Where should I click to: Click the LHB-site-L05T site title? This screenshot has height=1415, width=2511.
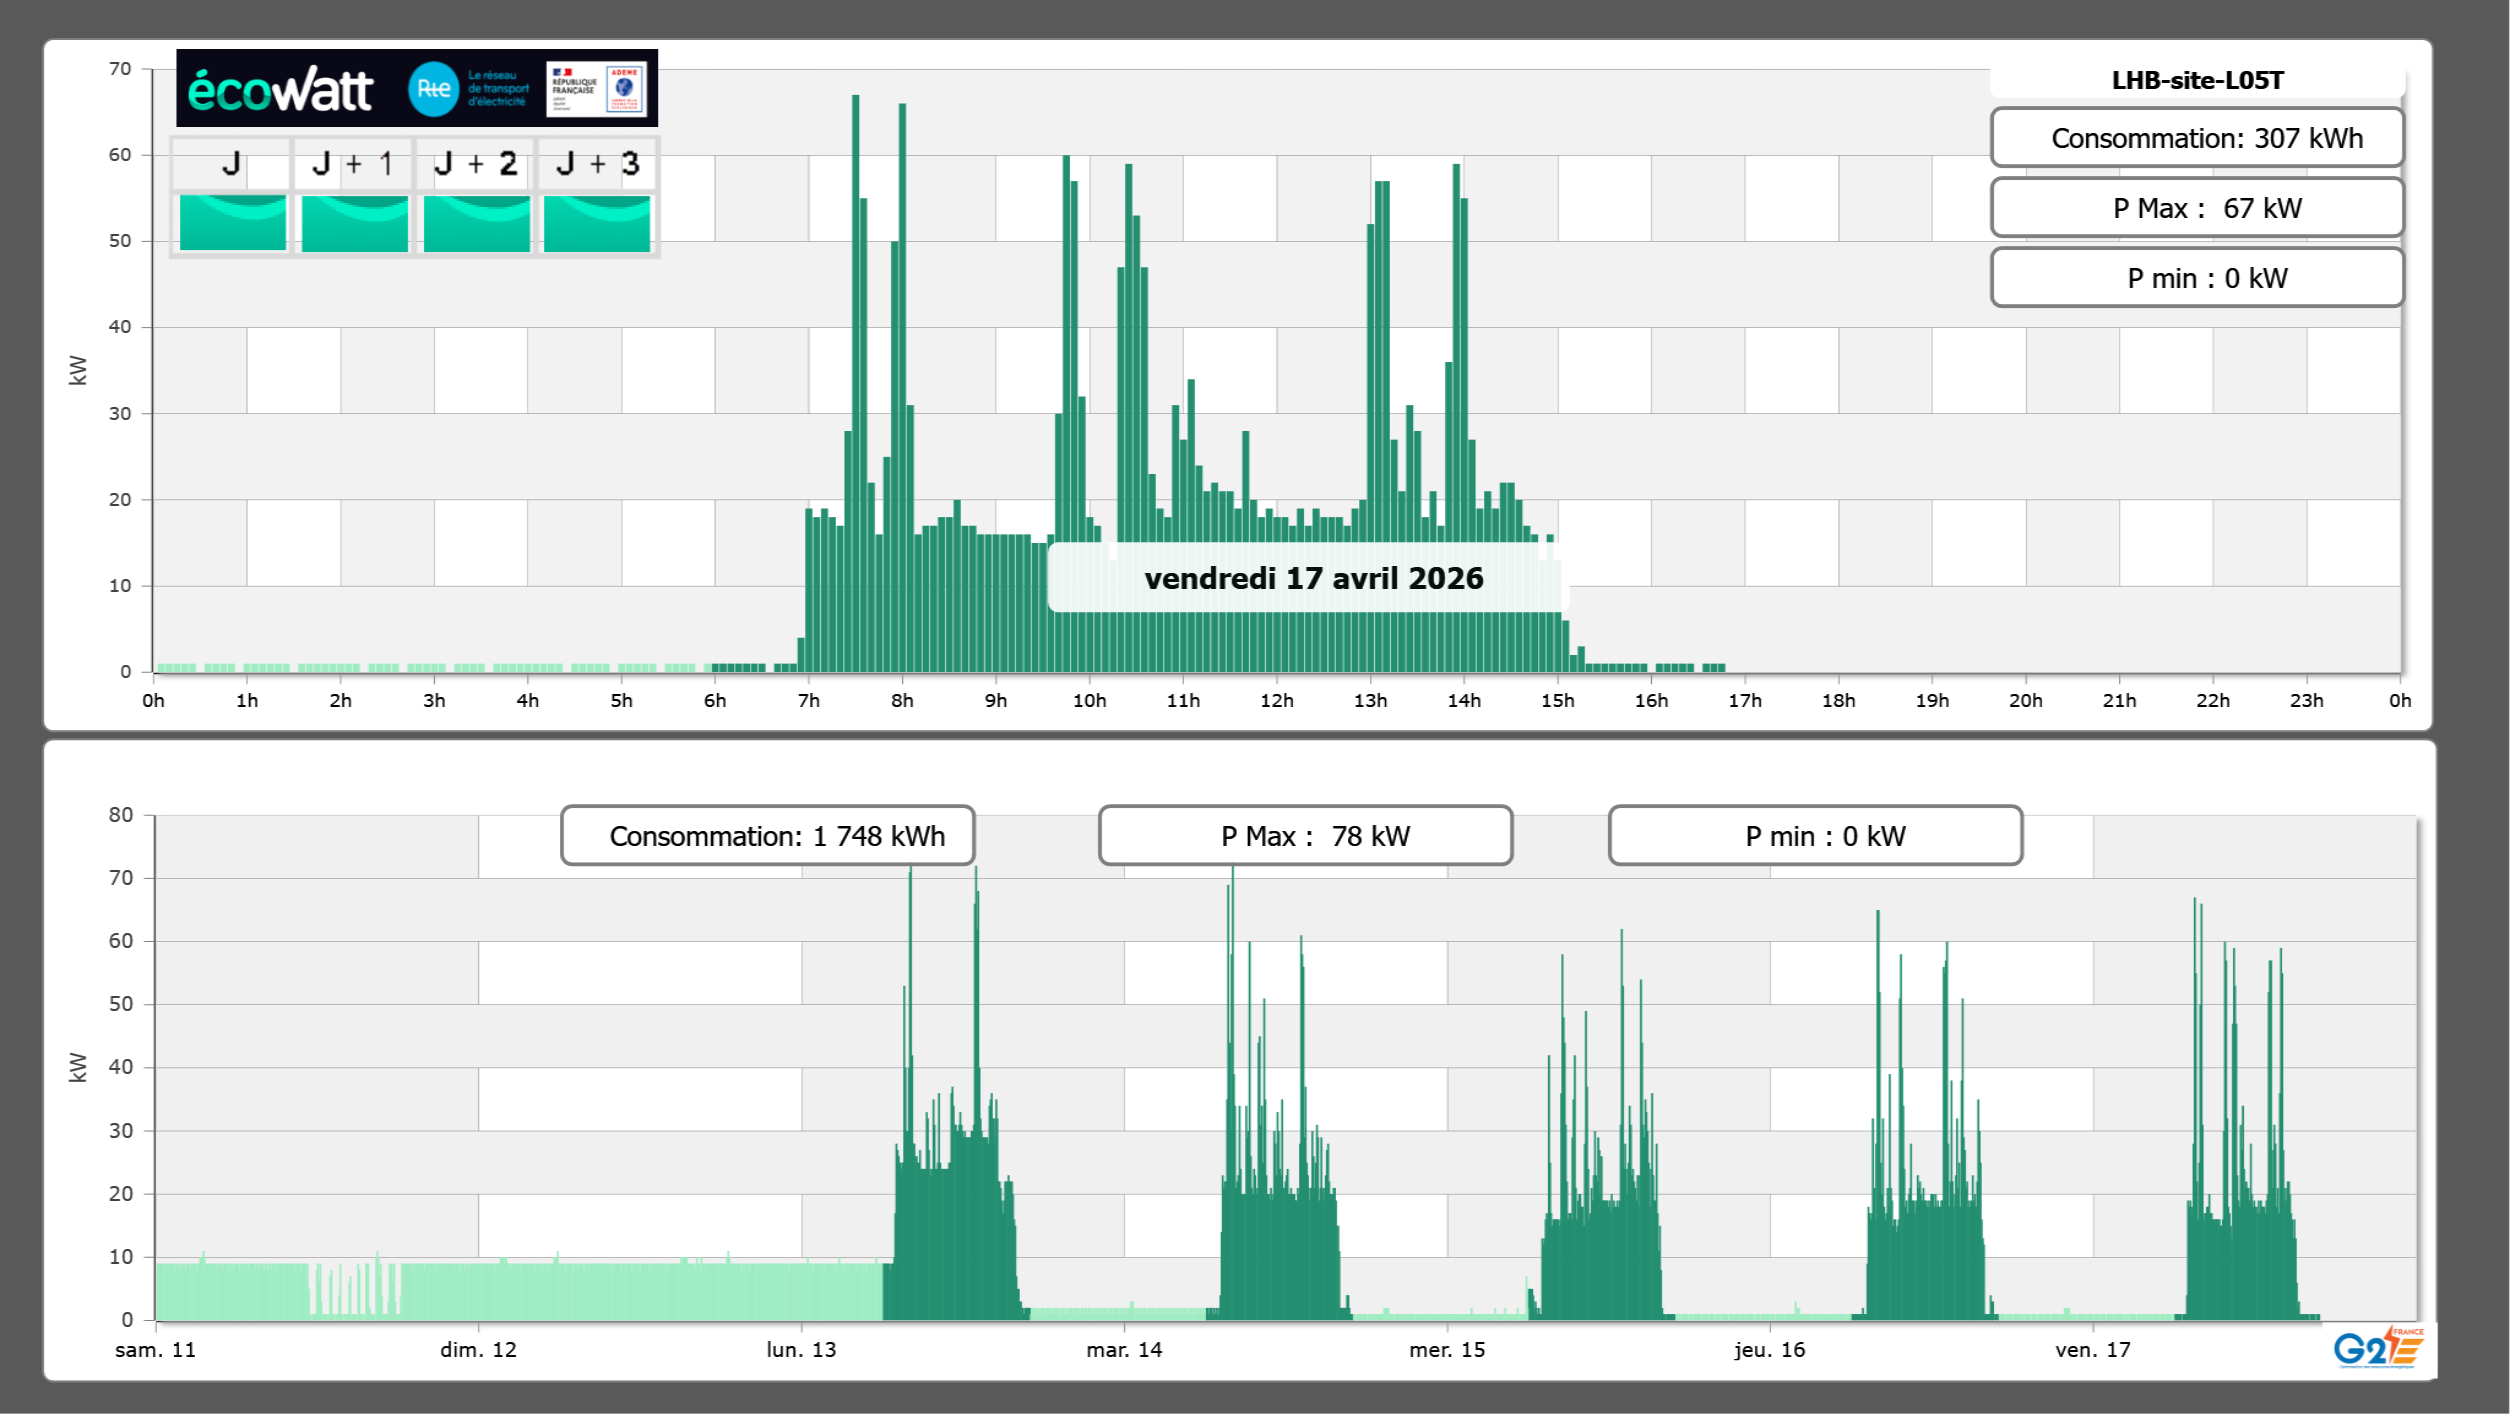click(2197, 81)
